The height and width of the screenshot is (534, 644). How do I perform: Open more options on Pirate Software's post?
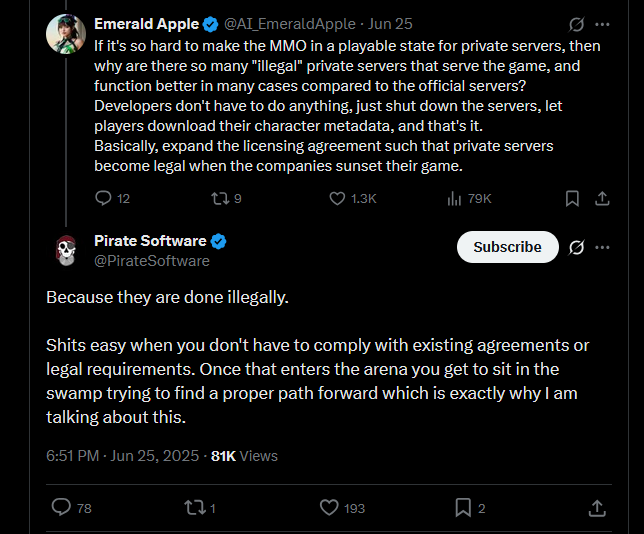602,247
